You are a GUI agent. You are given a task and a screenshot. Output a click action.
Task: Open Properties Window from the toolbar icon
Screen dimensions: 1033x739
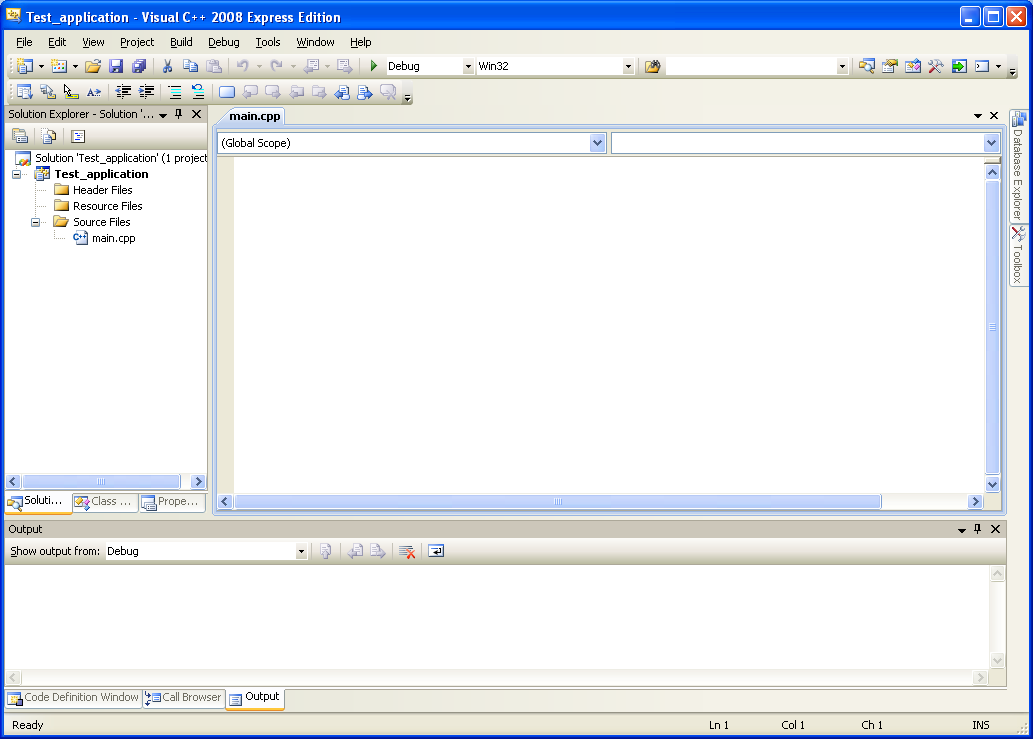point(889,66)
